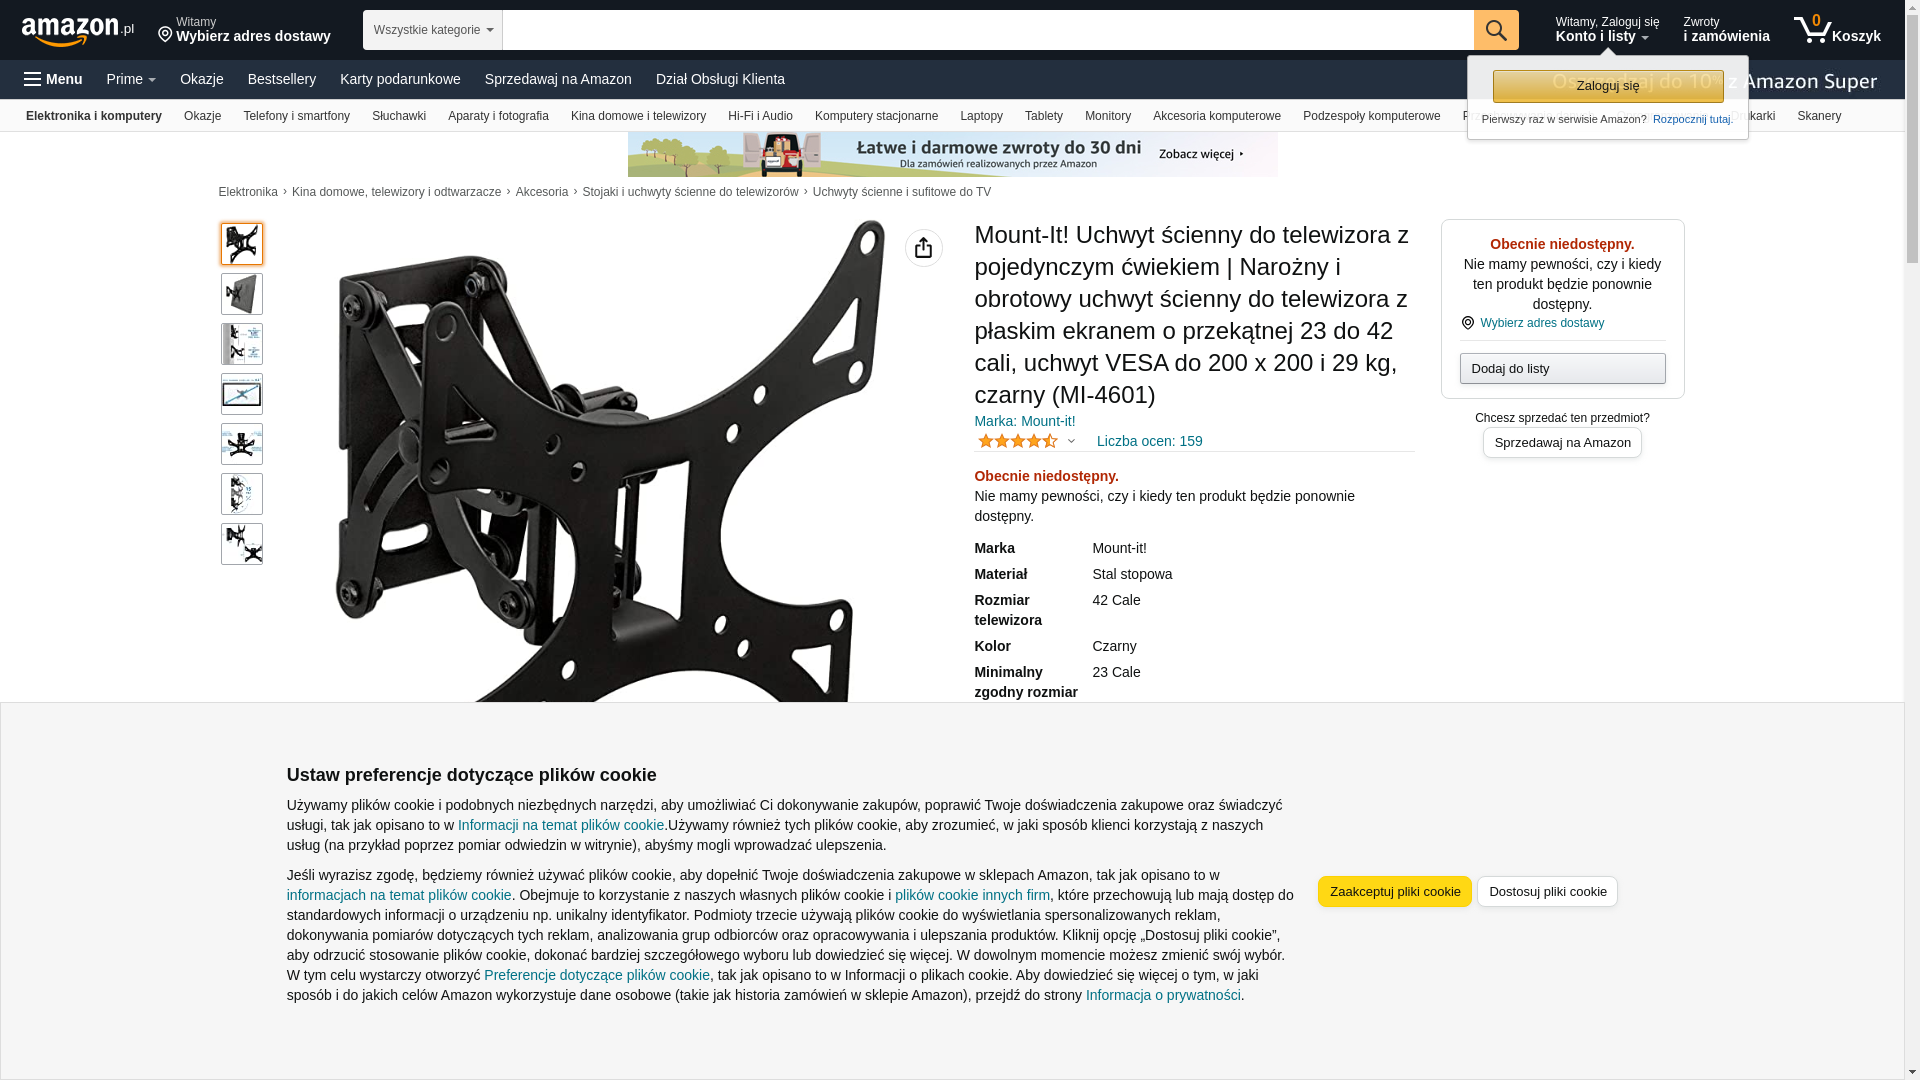The height and width of the screenshot is (1080, 1920).
Task: Open the shopping cart icon
Action: [1837, 30]
